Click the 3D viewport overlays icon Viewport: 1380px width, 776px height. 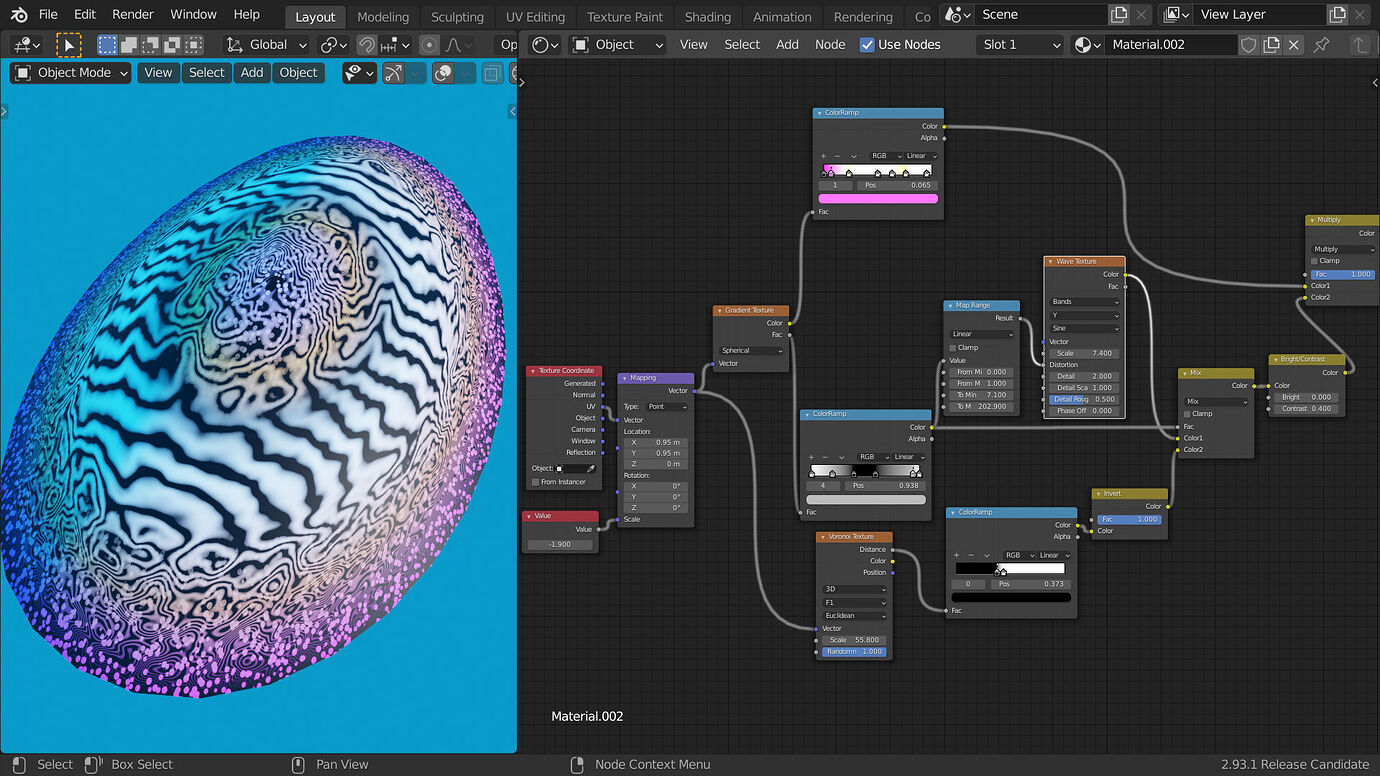[443, 73]
